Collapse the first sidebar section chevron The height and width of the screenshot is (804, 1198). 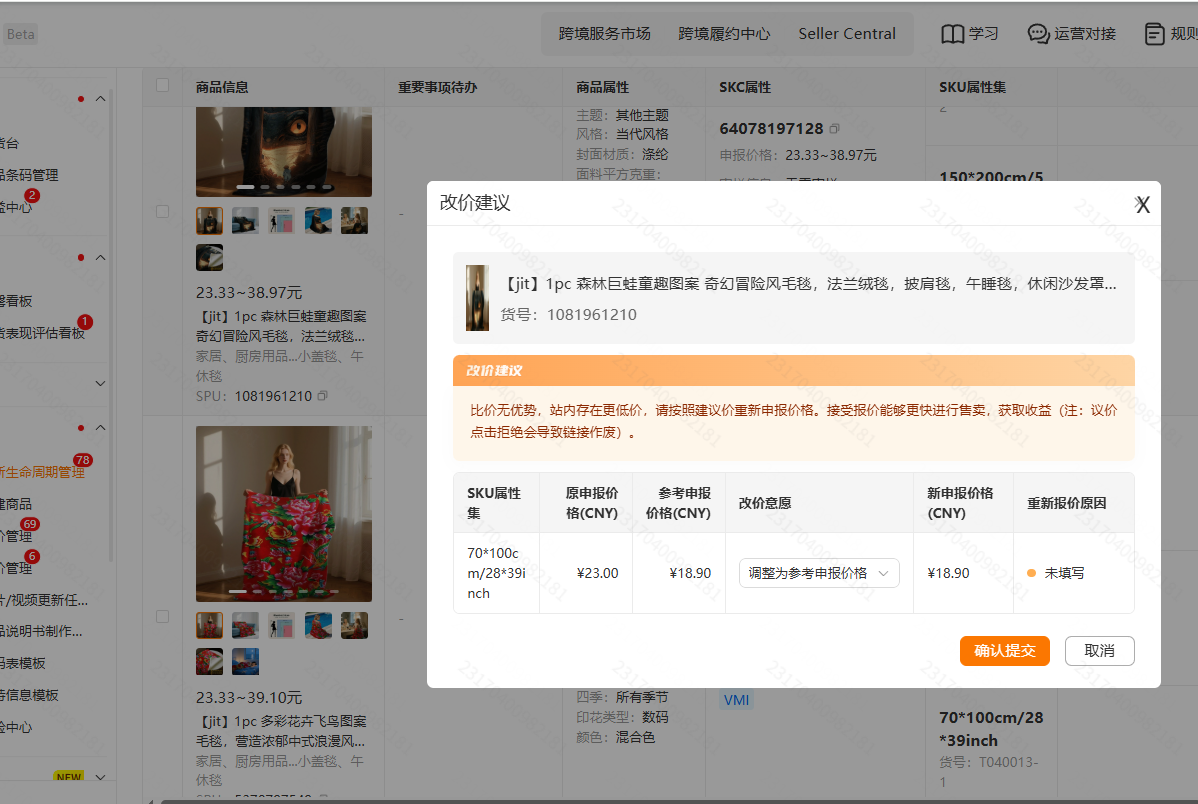click(100, 99)
